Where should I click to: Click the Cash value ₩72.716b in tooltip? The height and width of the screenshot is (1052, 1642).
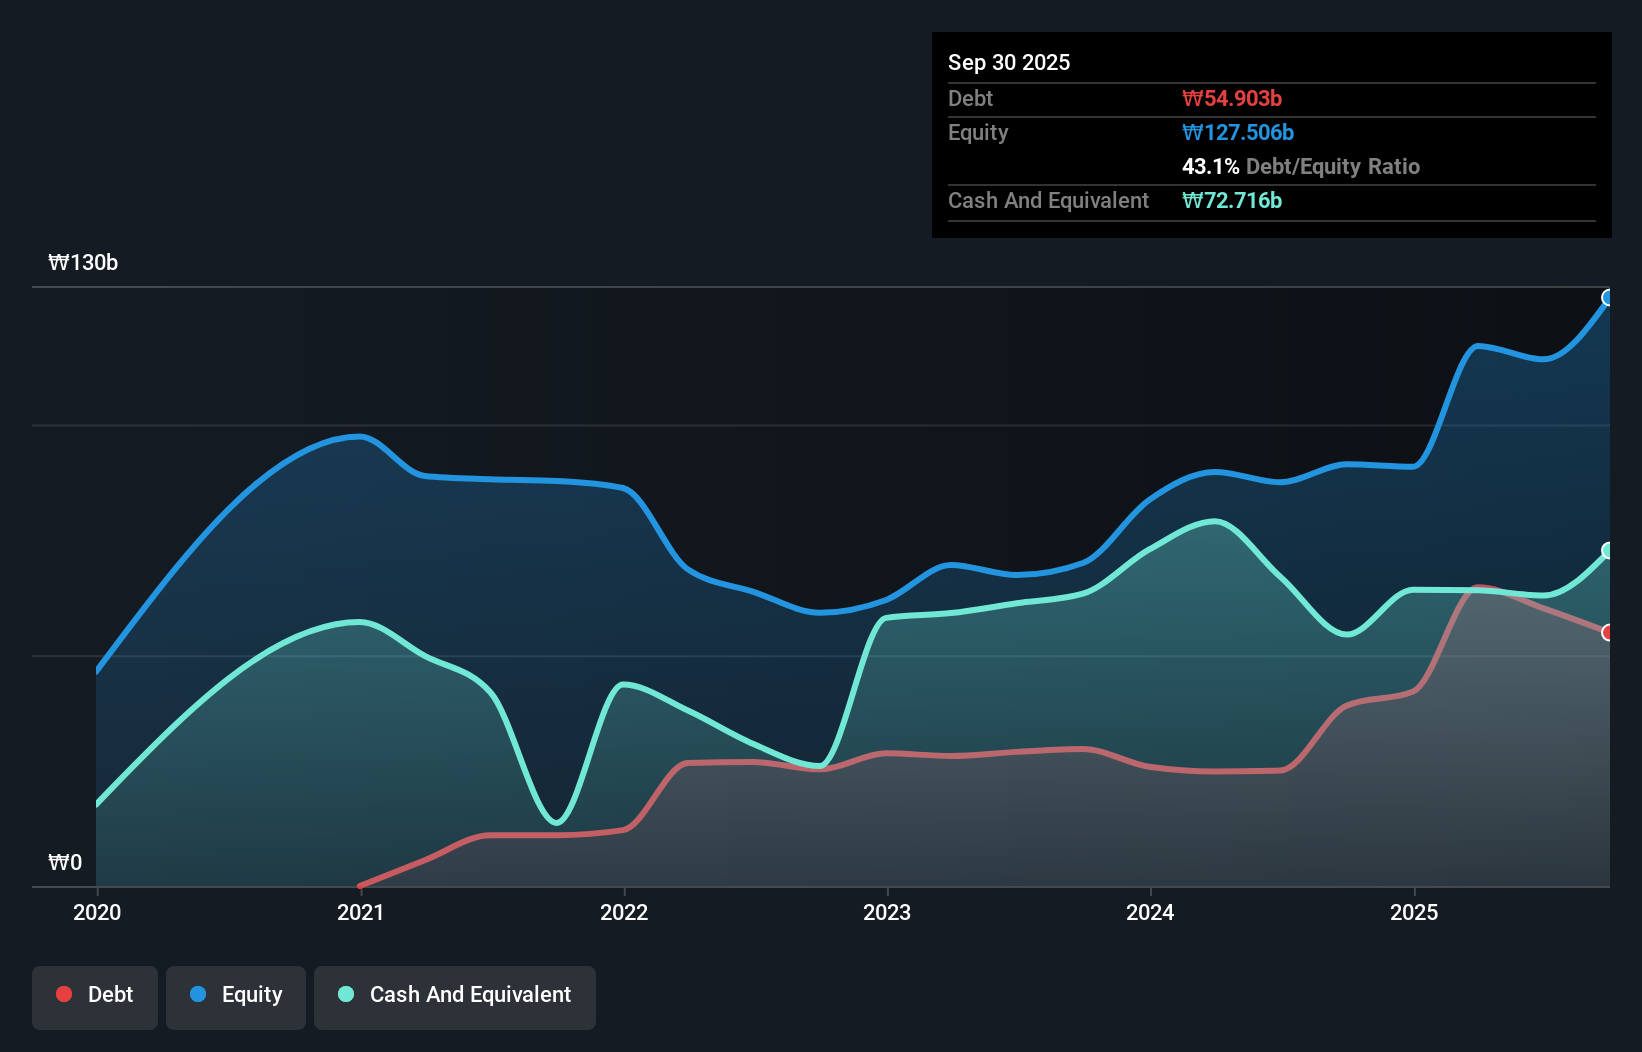(x=1232, y=200)
